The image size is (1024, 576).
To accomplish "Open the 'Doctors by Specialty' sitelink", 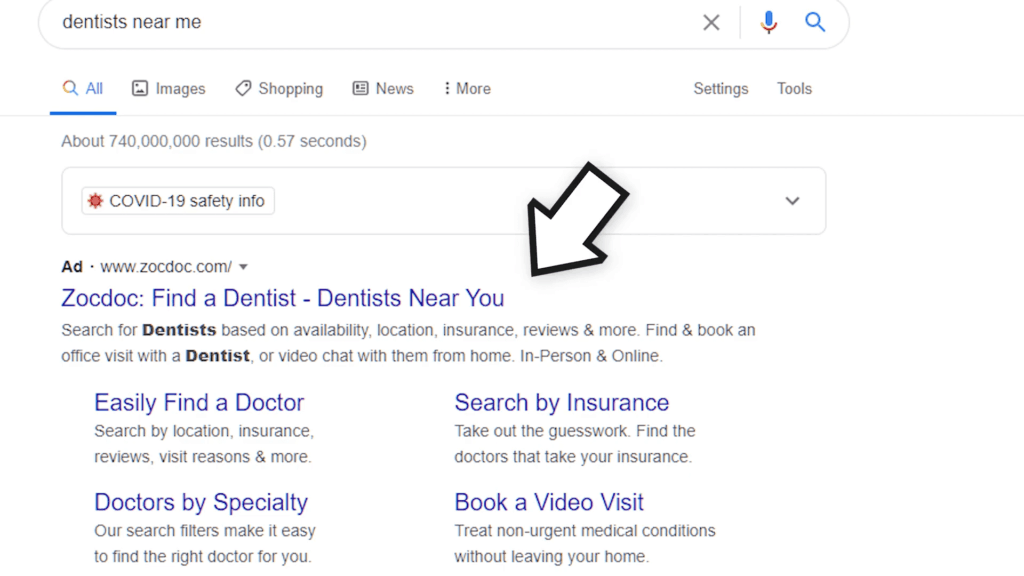I will click(201, 502).
